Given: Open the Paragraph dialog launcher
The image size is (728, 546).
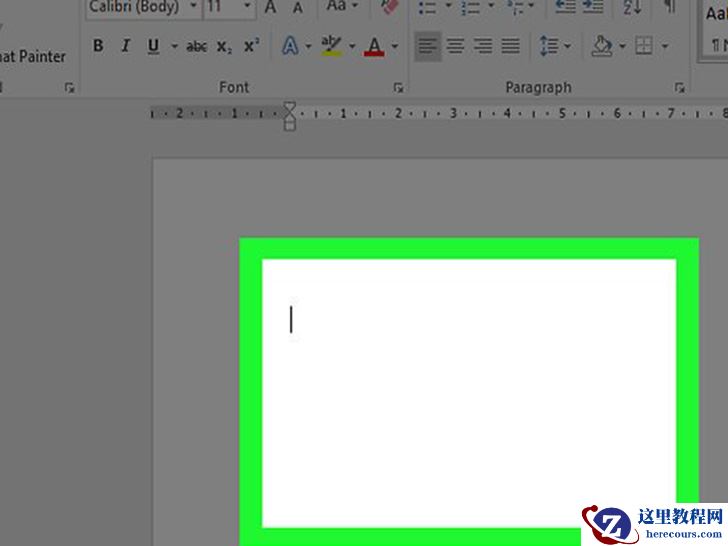Looking at the screenshot, I should click(680, 87).
